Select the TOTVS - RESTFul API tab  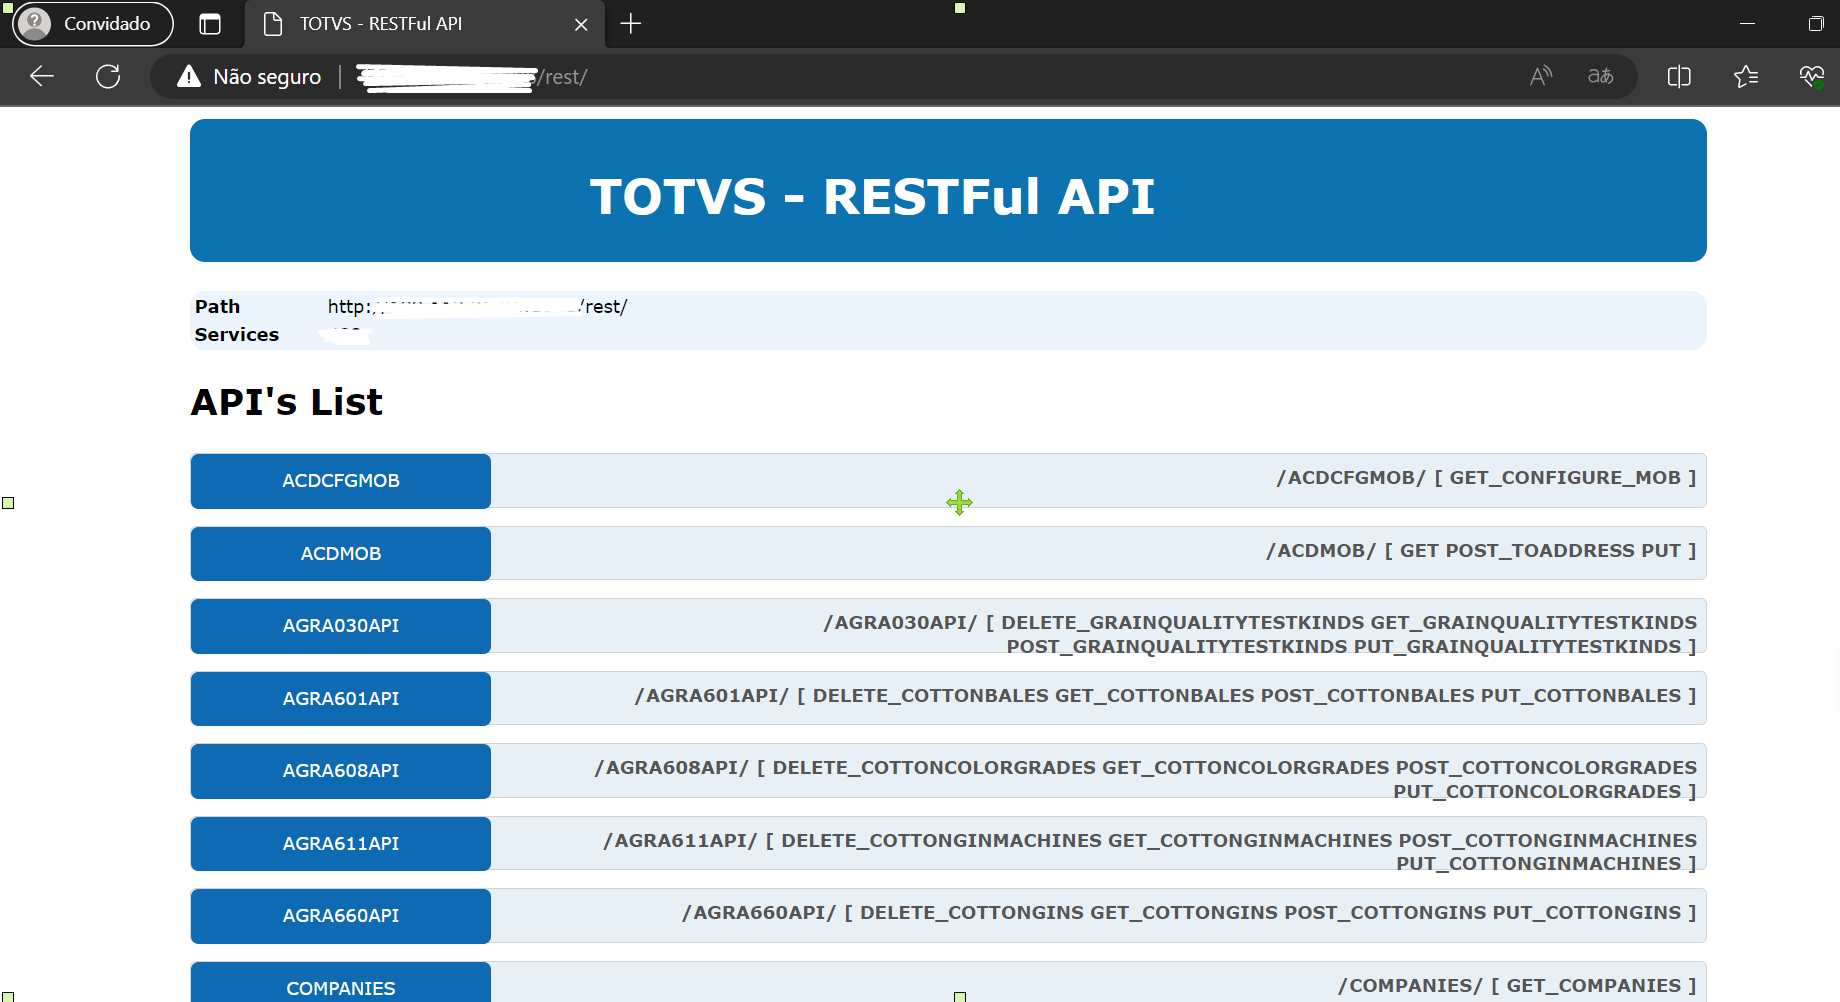425,24
